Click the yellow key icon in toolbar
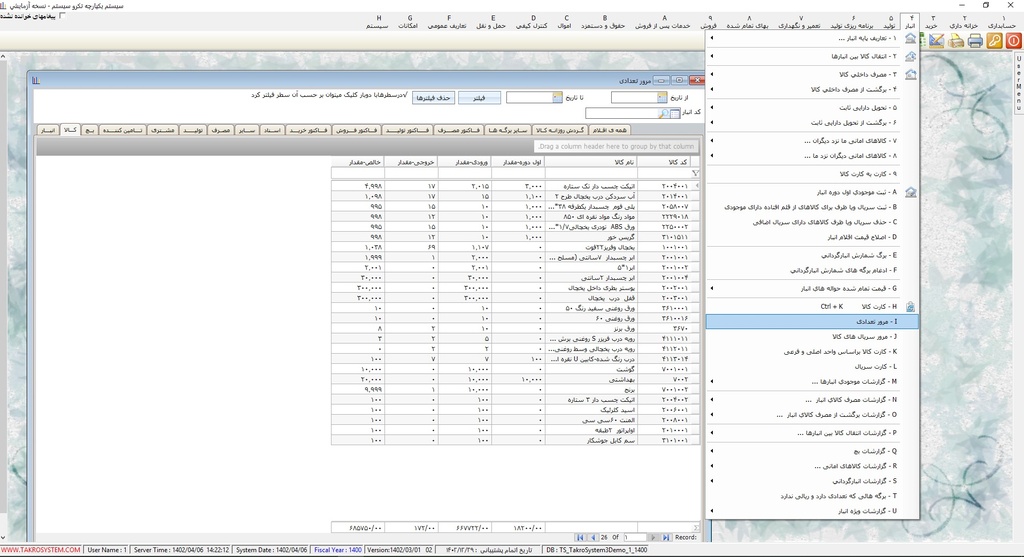The height and width of the screenshot is (557, 1024). click(994, 40)
